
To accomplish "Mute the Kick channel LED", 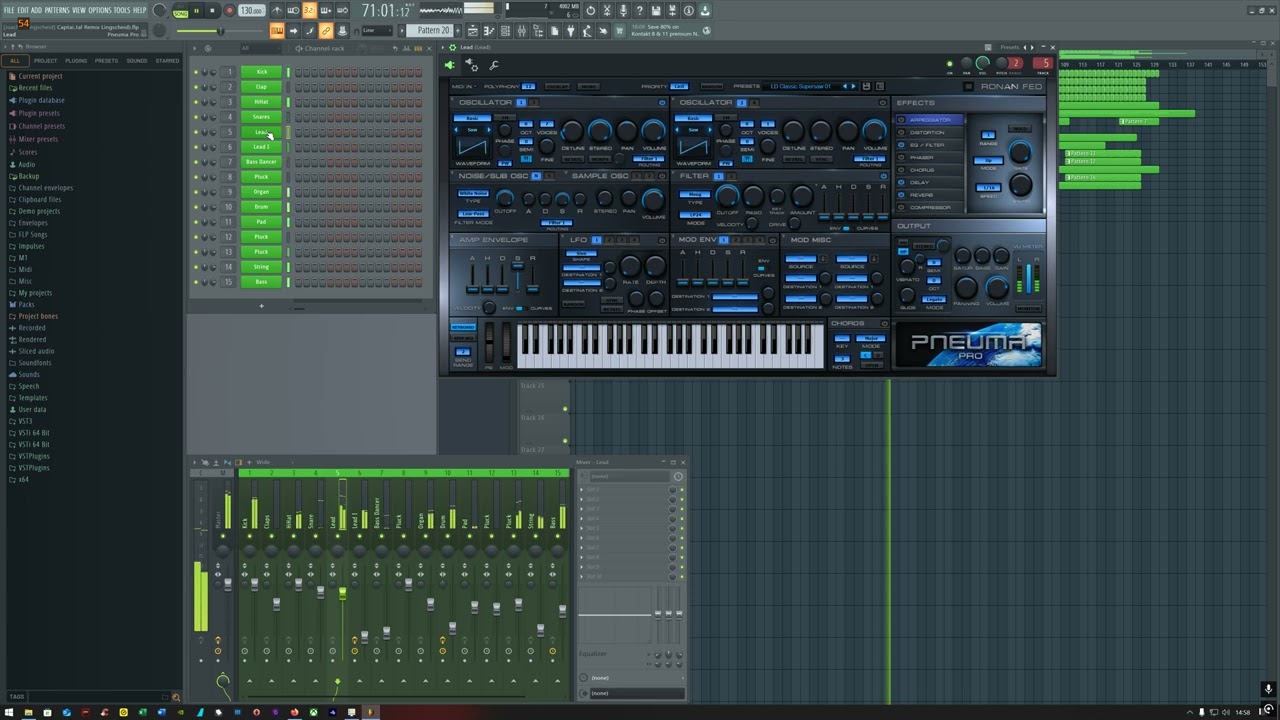I will tap(196, 72).
